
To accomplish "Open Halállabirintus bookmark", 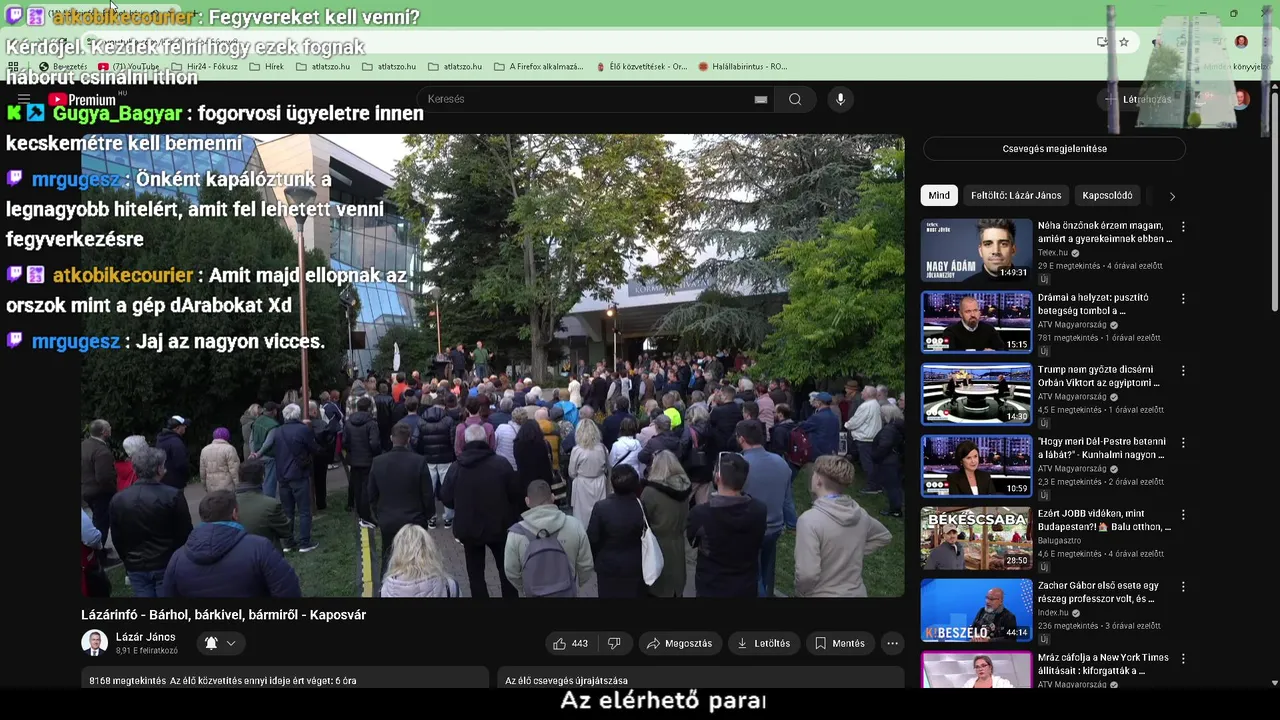I will [x=742, y=67].
